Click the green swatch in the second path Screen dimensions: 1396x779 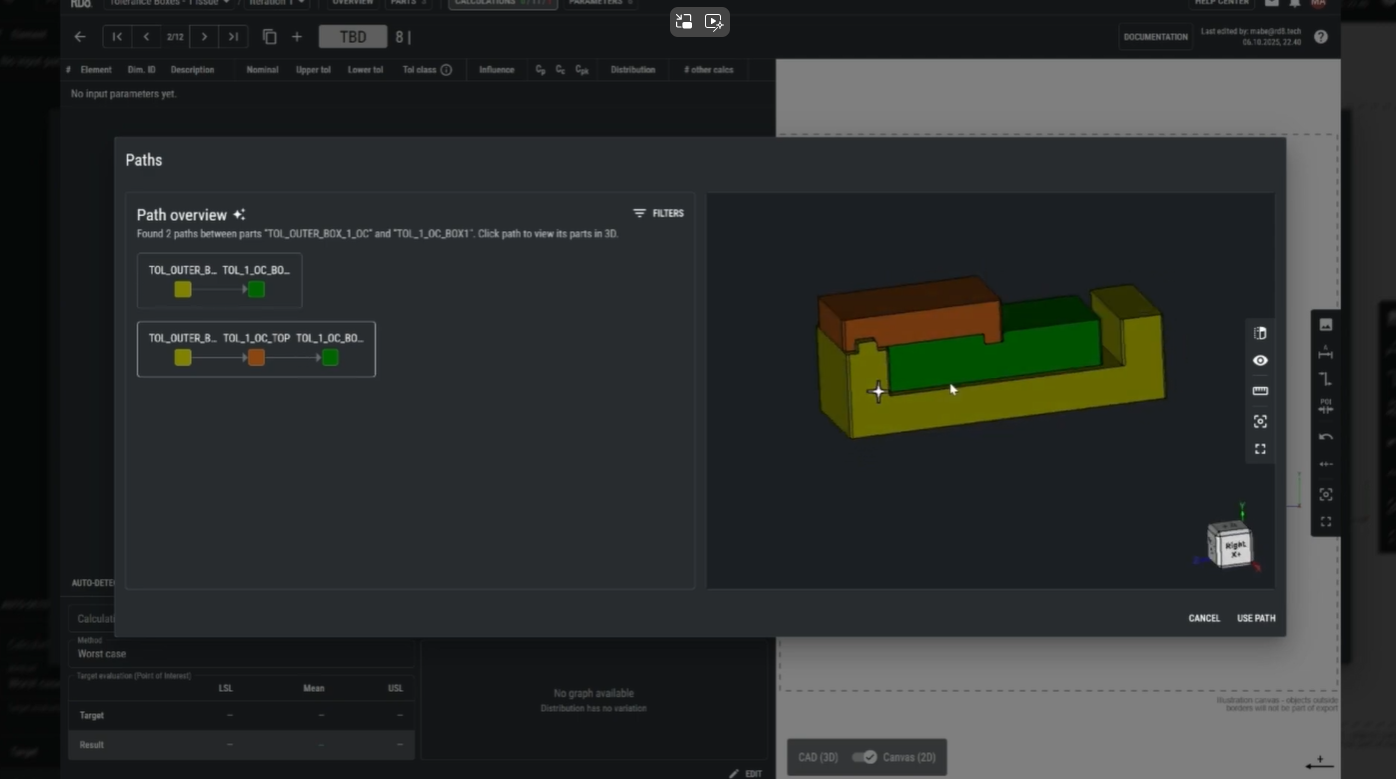click(330, 357)
